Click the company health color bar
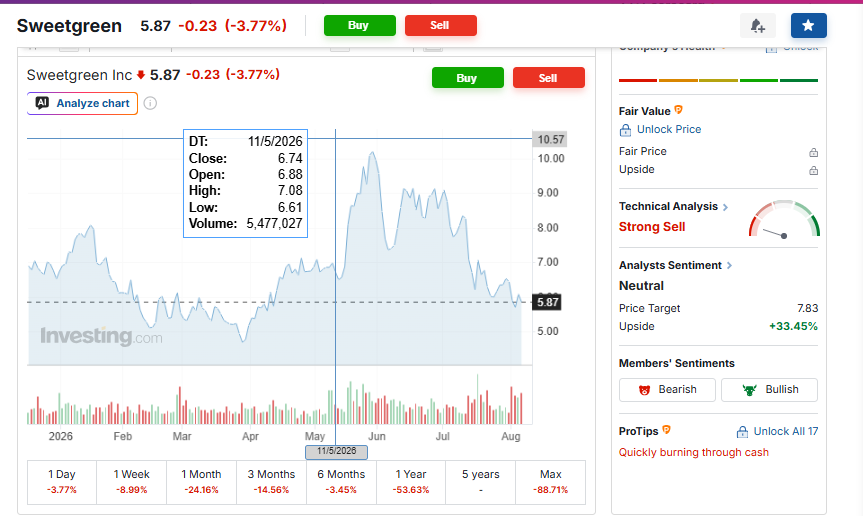863x516 pixels. point(718,80)
